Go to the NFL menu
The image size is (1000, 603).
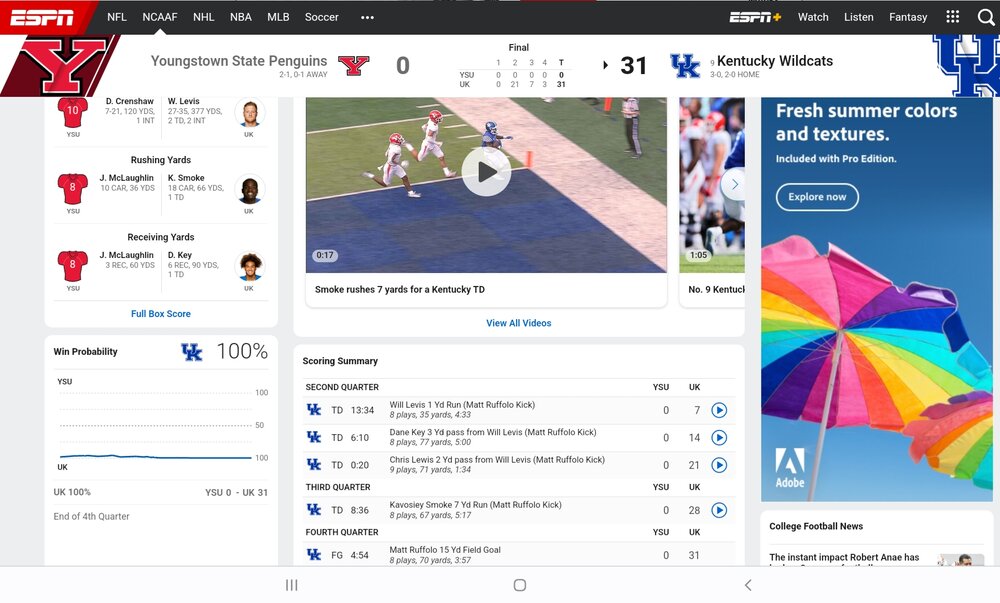click(x=117, y=17)
